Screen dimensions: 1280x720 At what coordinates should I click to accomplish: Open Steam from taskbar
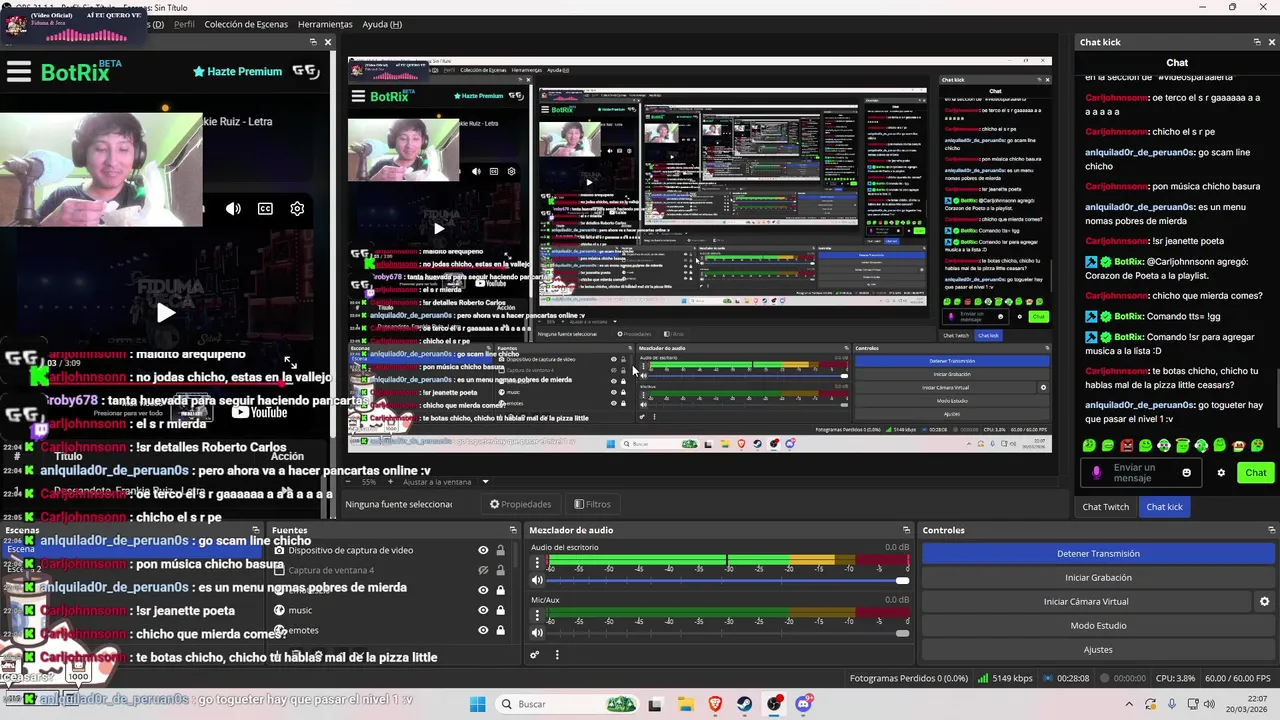click(745, 704)
